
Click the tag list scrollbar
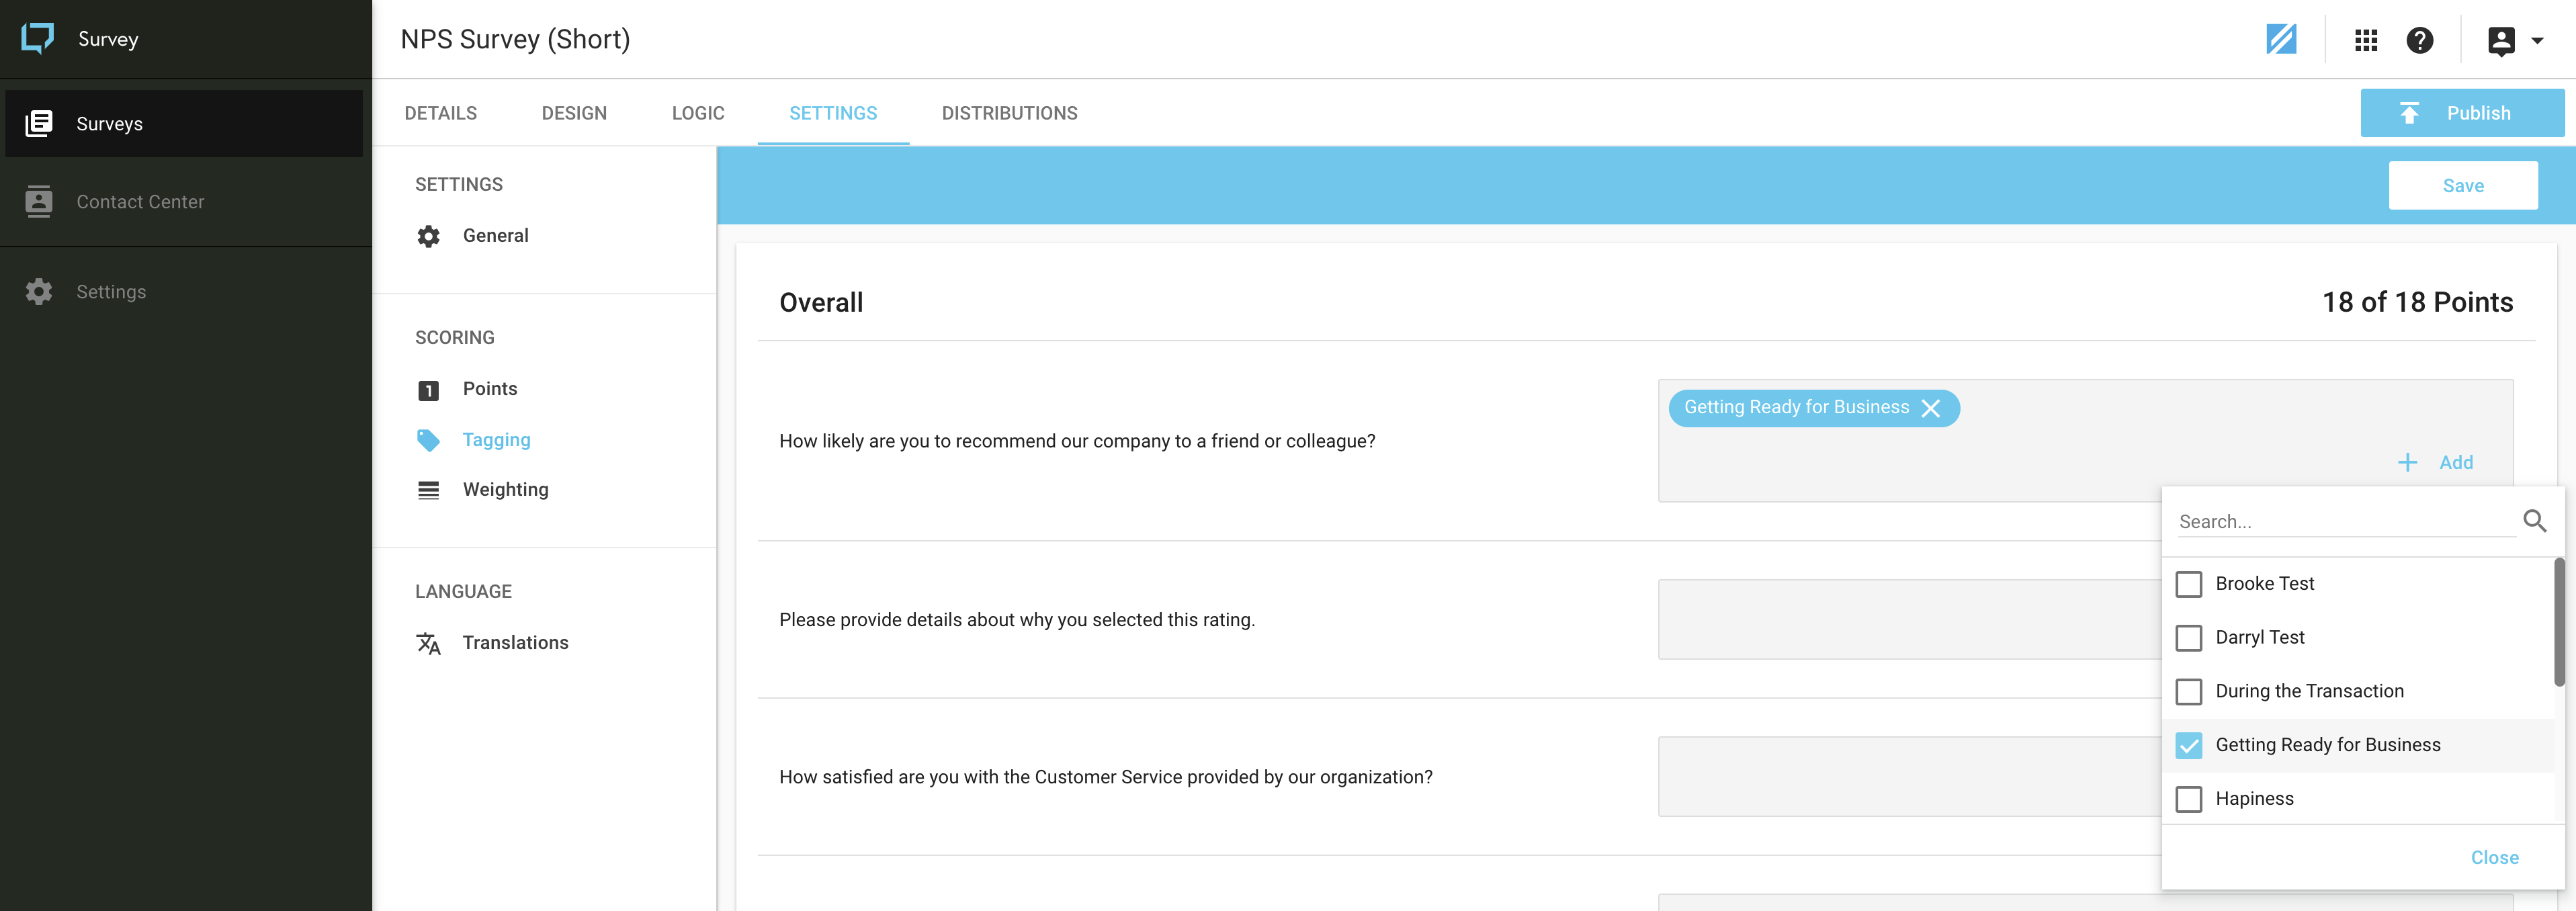click(2559, 622)
